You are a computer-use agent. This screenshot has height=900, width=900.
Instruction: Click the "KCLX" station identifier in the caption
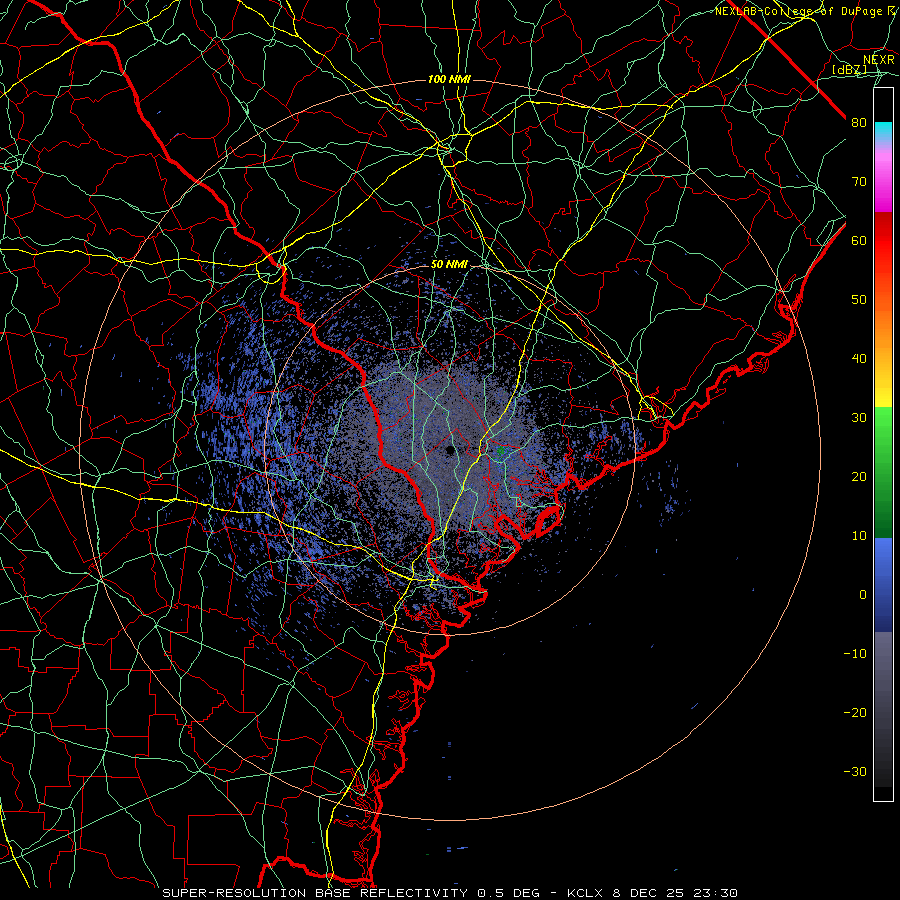pos(586,893)
